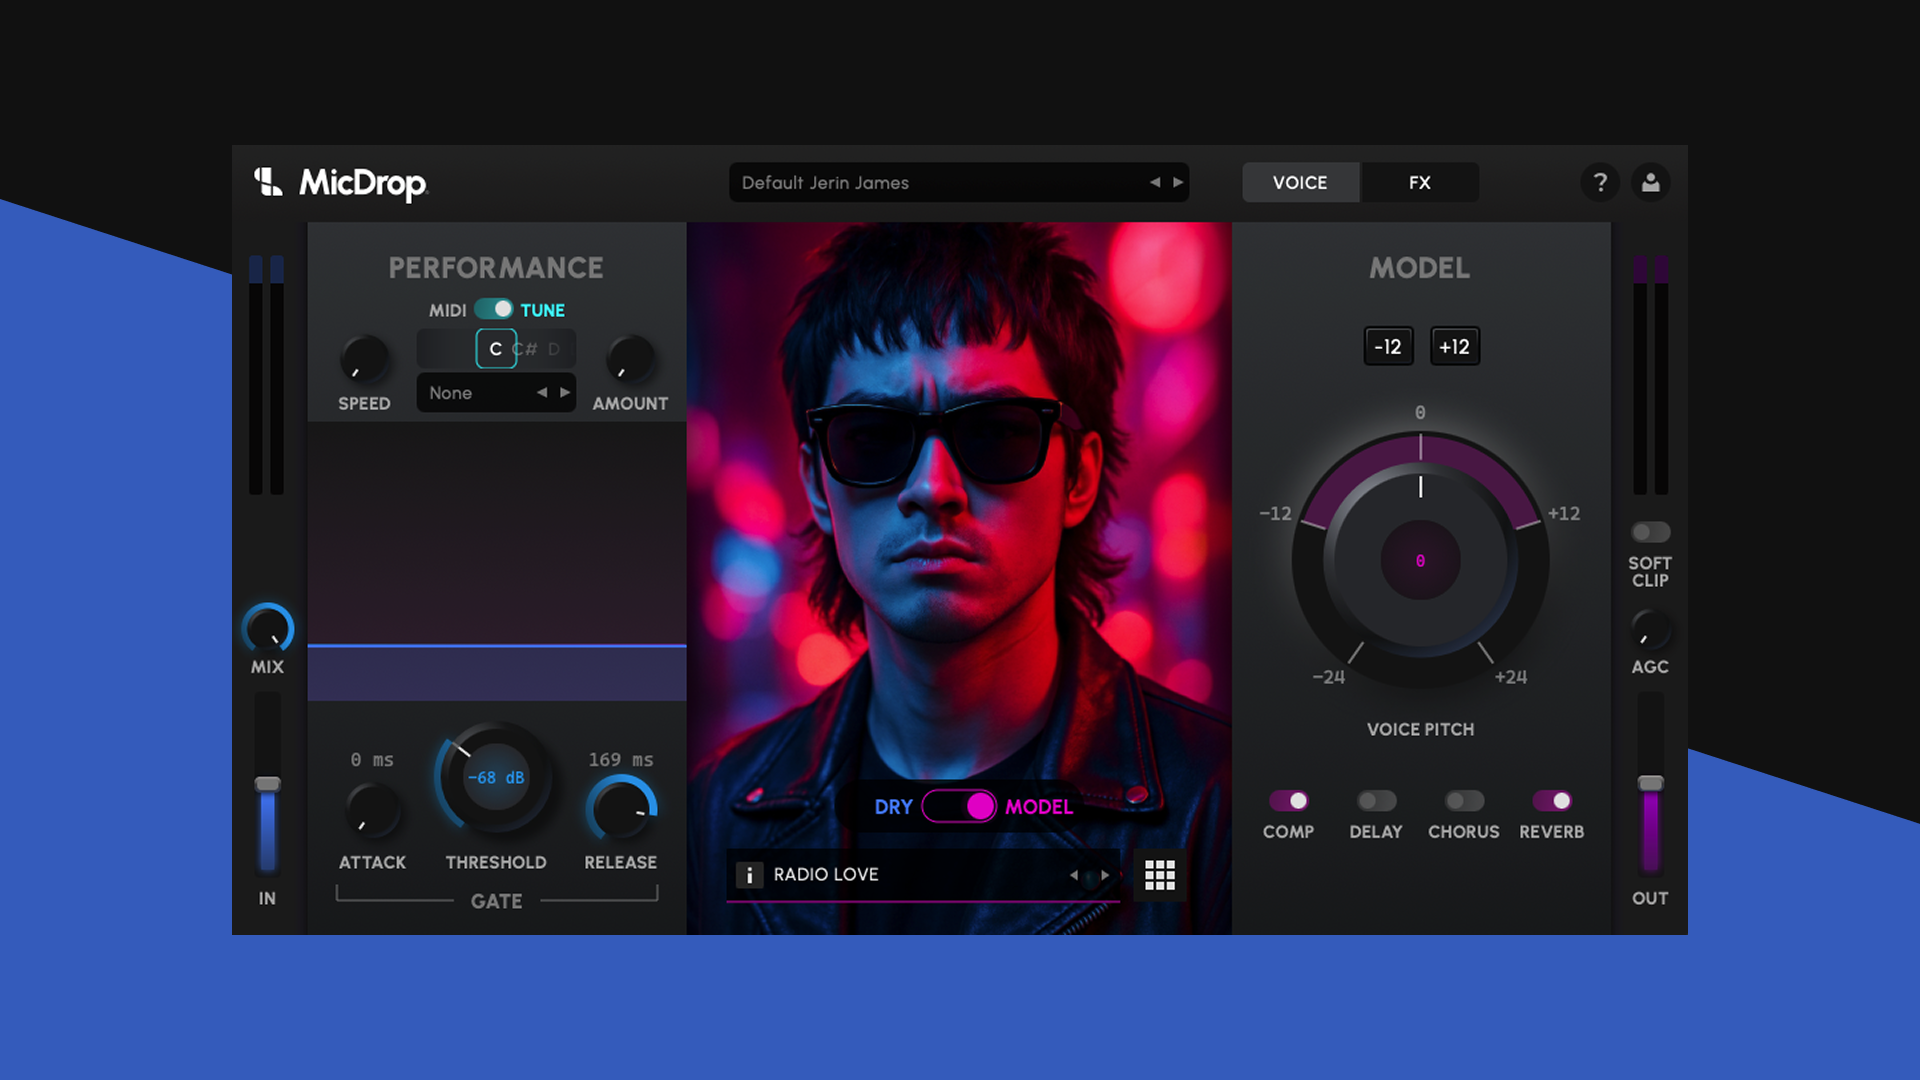Click the next arrow on the RADIO LOVE selector
This screenshot has width=1920, height=1080.
coord(1107,874)
